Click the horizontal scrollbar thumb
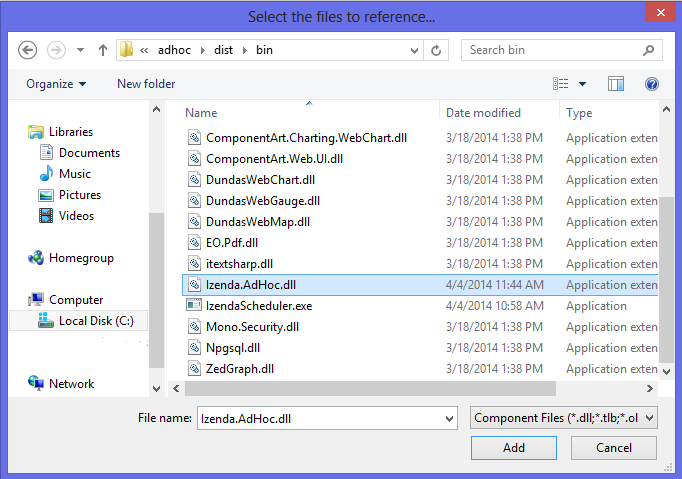The image size is (682, 479). 370,389
